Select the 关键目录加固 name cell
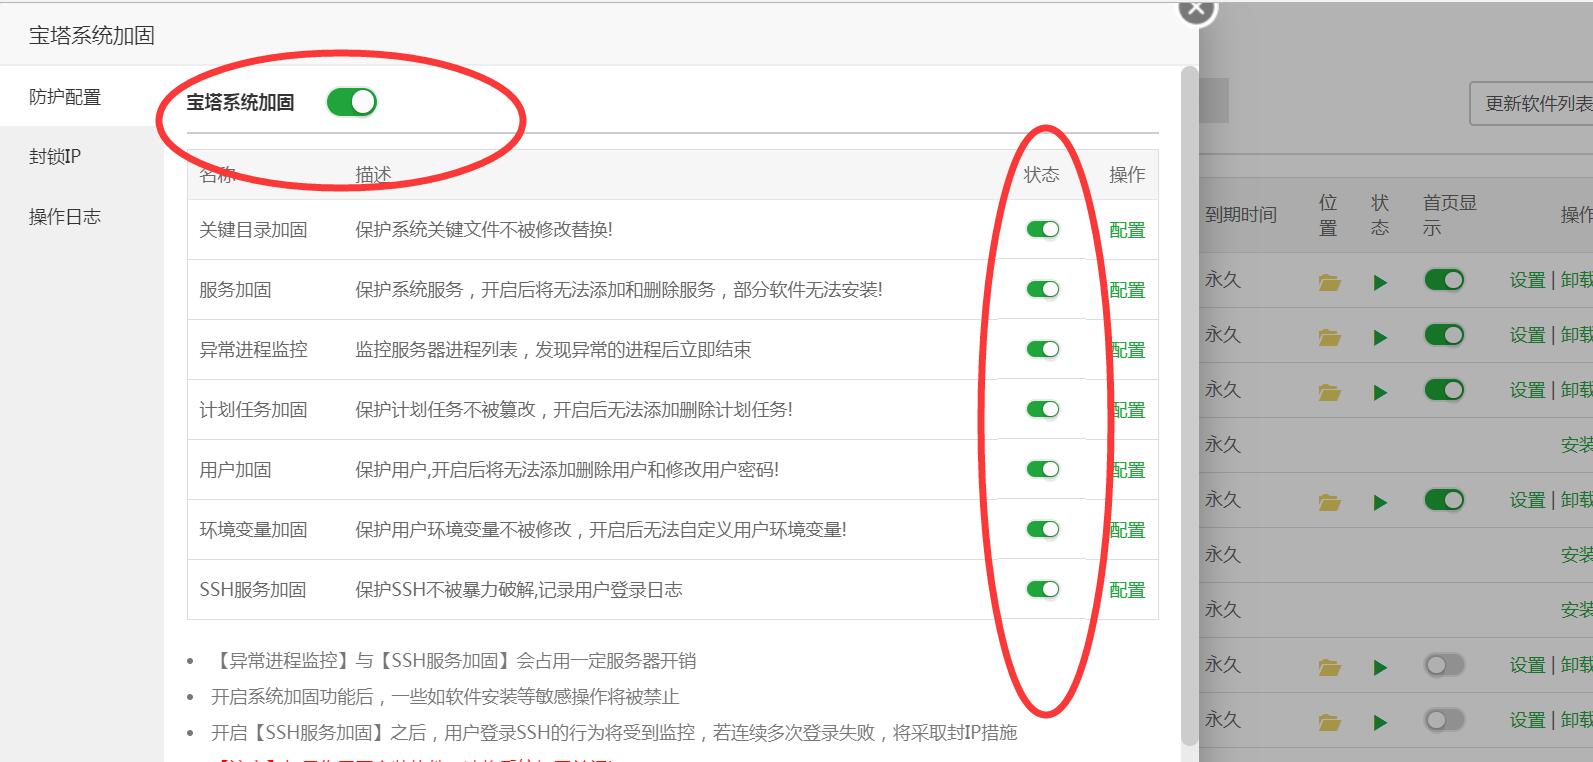 coord(253,230)
